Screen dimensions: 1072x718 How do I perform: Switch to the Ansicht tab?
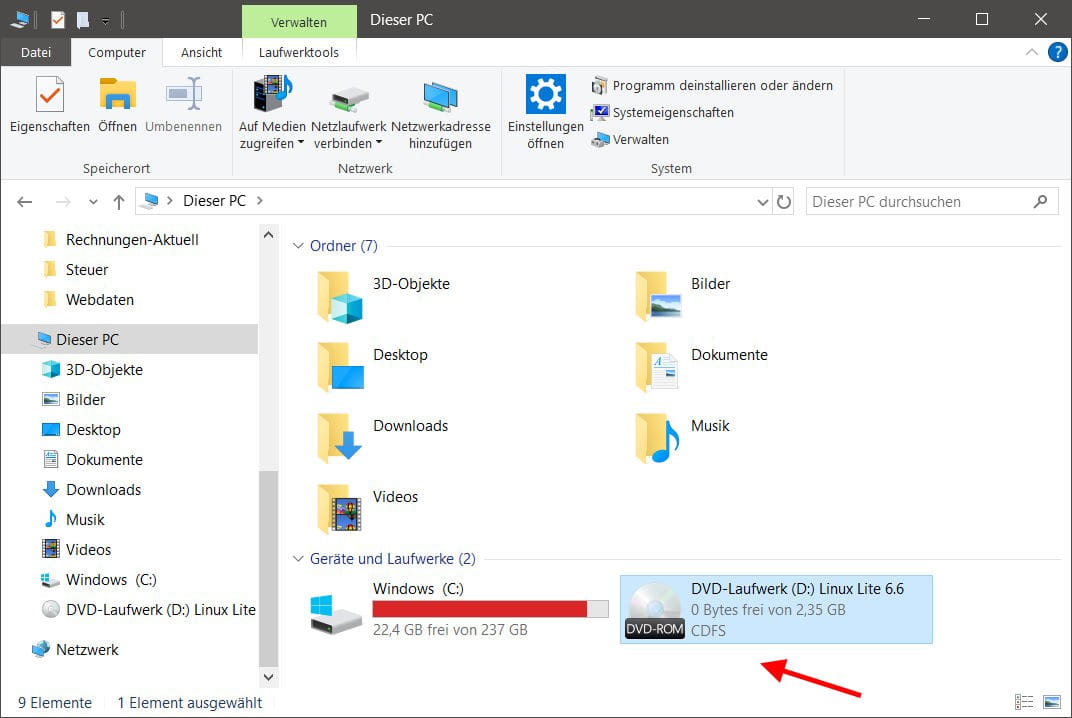[x=202, y=52]
